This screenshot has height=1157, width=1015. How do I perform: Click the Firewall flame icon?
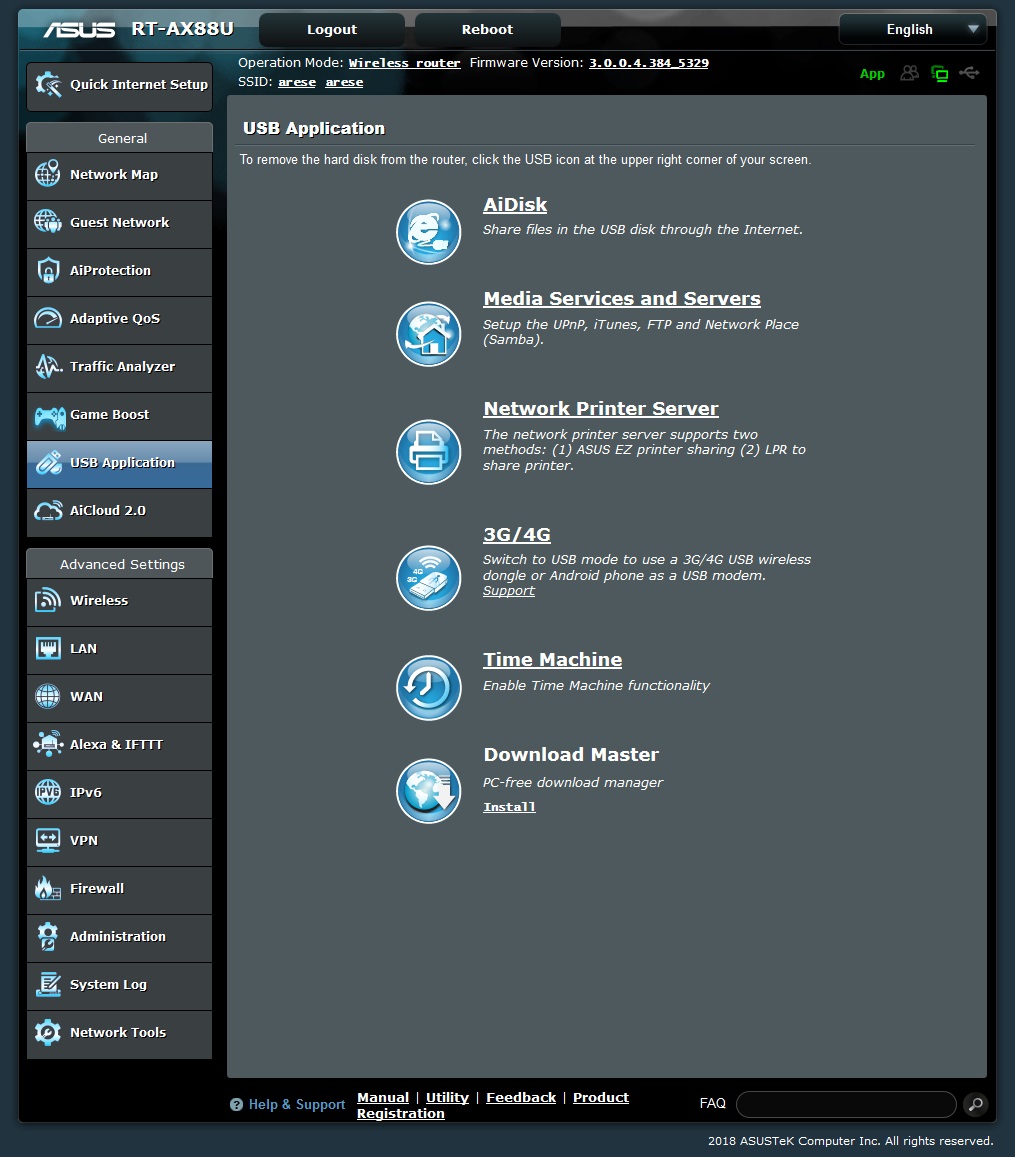48,888
